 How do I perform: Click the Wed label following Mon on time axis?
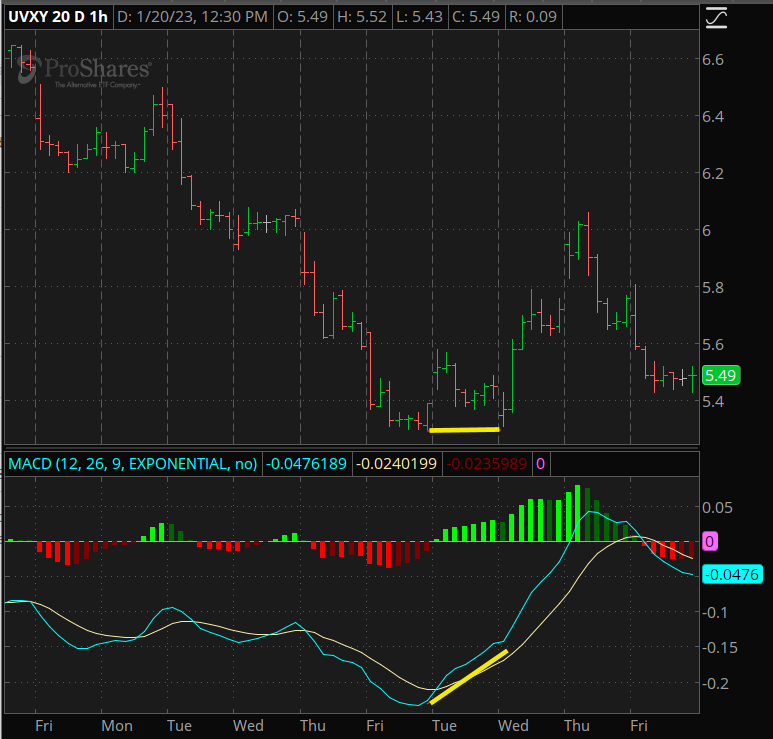tap(248, 726)
